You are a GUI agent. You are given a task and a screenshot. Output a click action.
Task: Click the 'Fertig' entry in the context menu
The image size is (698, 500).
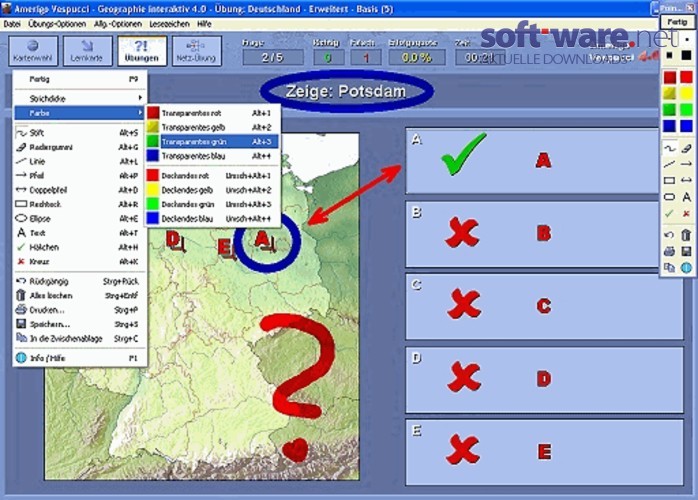[x=80, y=79]
